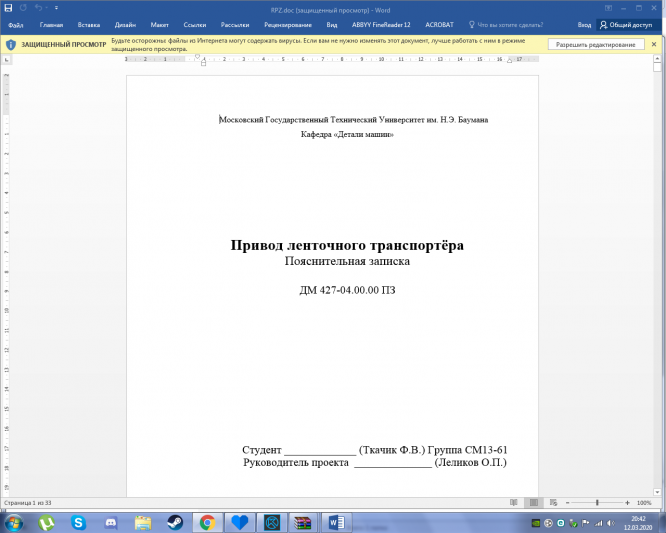Screen dimensions: 666x533
Task: Open Steam from the taskbar
Action: (x=175, y=523)
